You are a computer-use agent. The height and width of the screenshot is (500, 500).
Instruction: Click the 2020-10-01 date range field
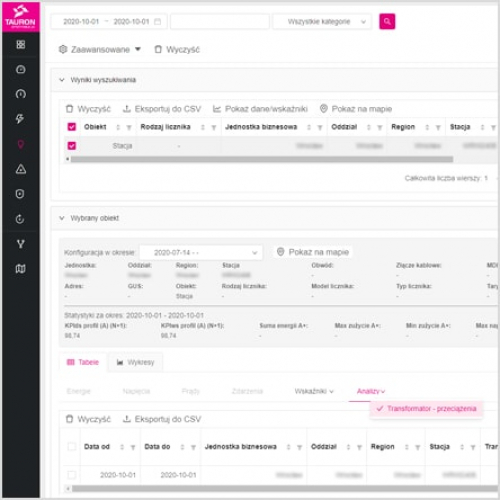click(109, 22)
